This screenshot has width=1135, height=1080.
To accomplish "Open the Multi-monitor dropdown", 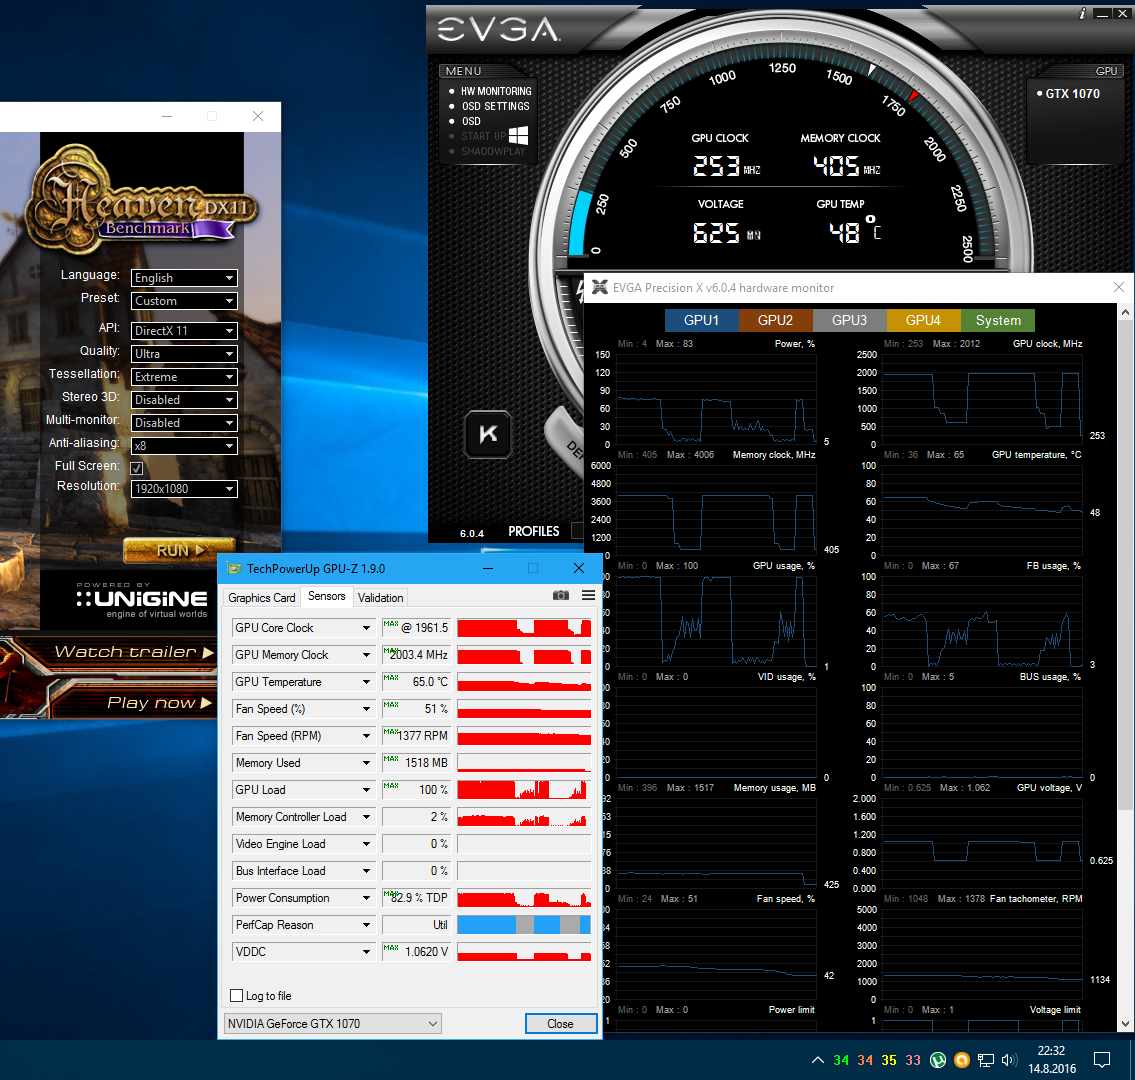I will click(184, 423).
